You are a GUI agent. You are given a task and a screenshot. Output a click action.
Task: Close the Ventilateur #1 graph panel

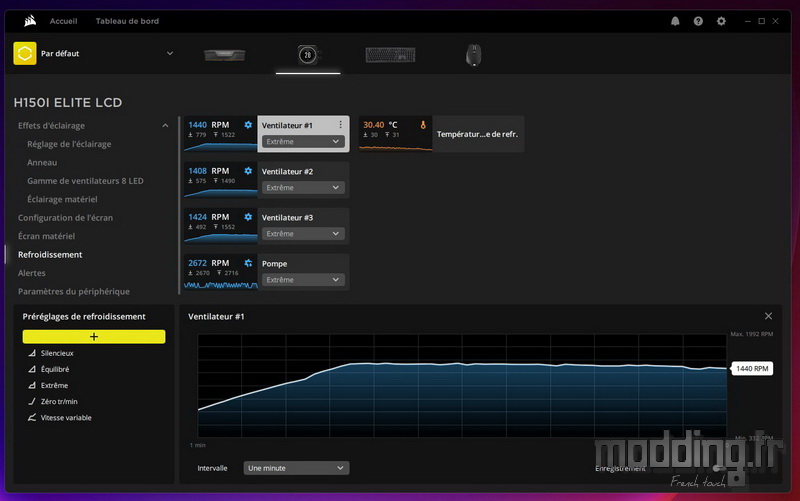[x=768, y=316]
